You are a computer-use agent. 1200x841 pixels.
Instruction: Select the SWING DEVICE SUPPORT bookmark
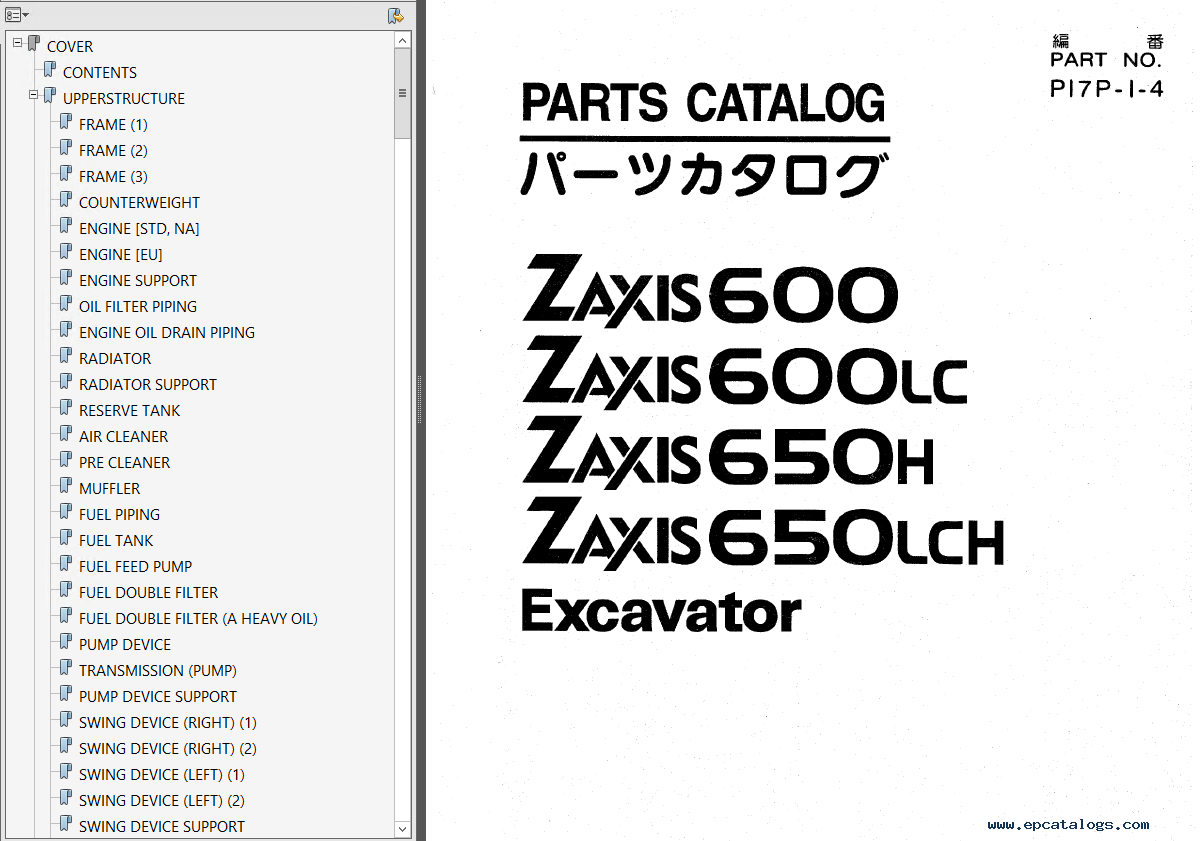point(162,827)
